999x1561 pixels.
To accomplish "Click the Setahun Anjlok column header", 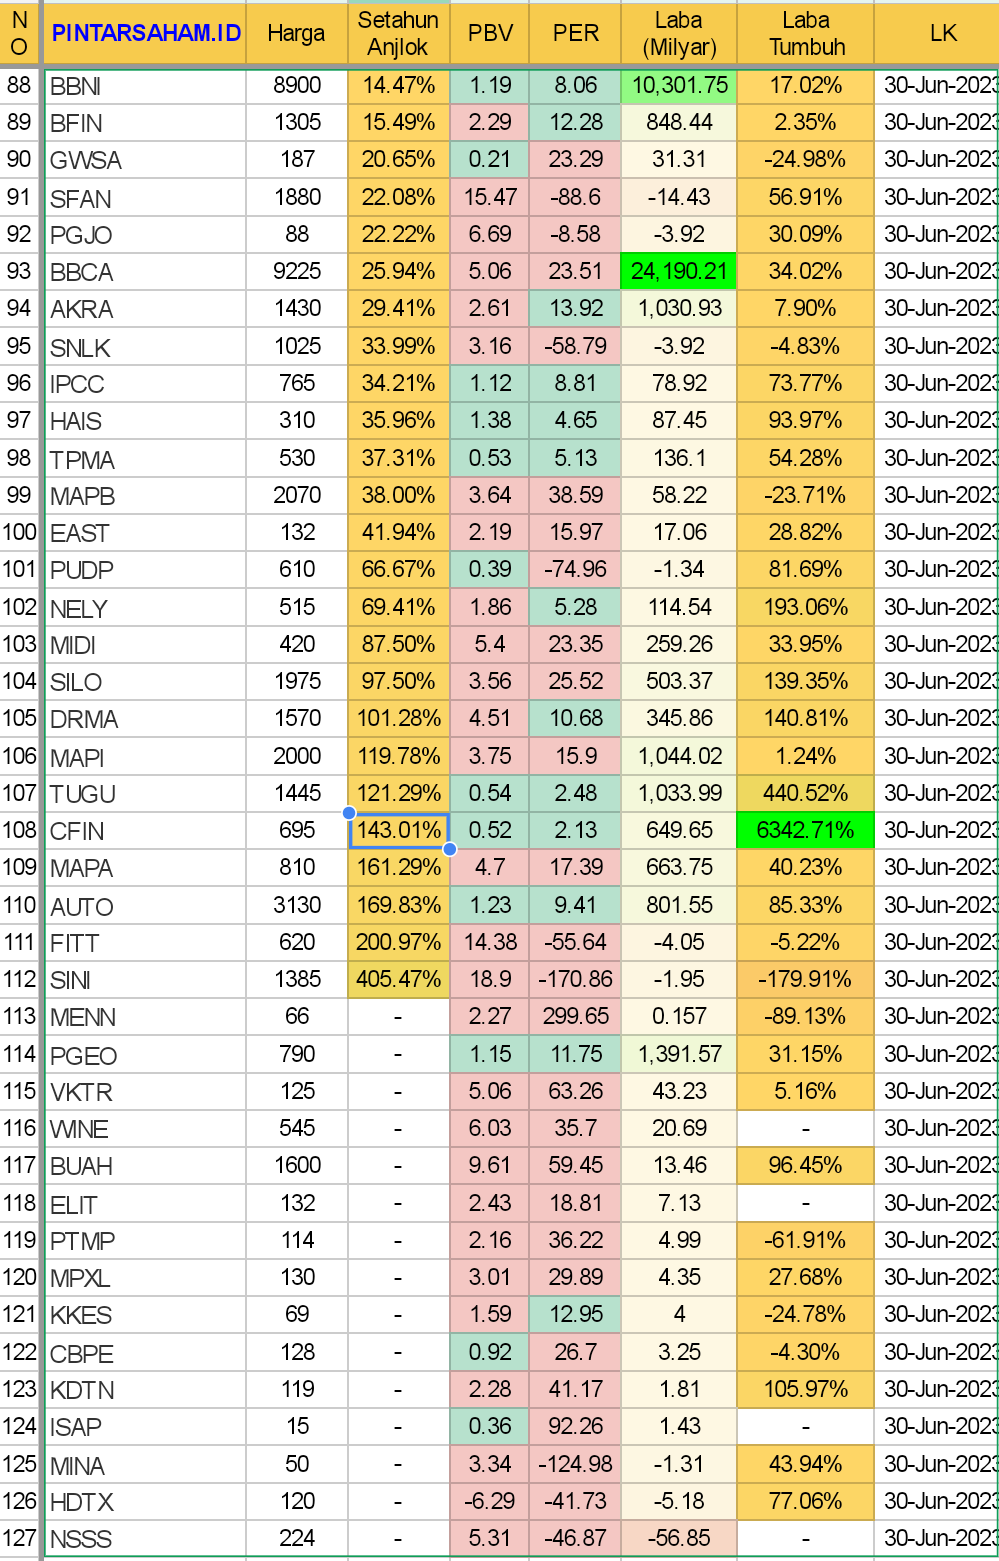I will point(398,33).
